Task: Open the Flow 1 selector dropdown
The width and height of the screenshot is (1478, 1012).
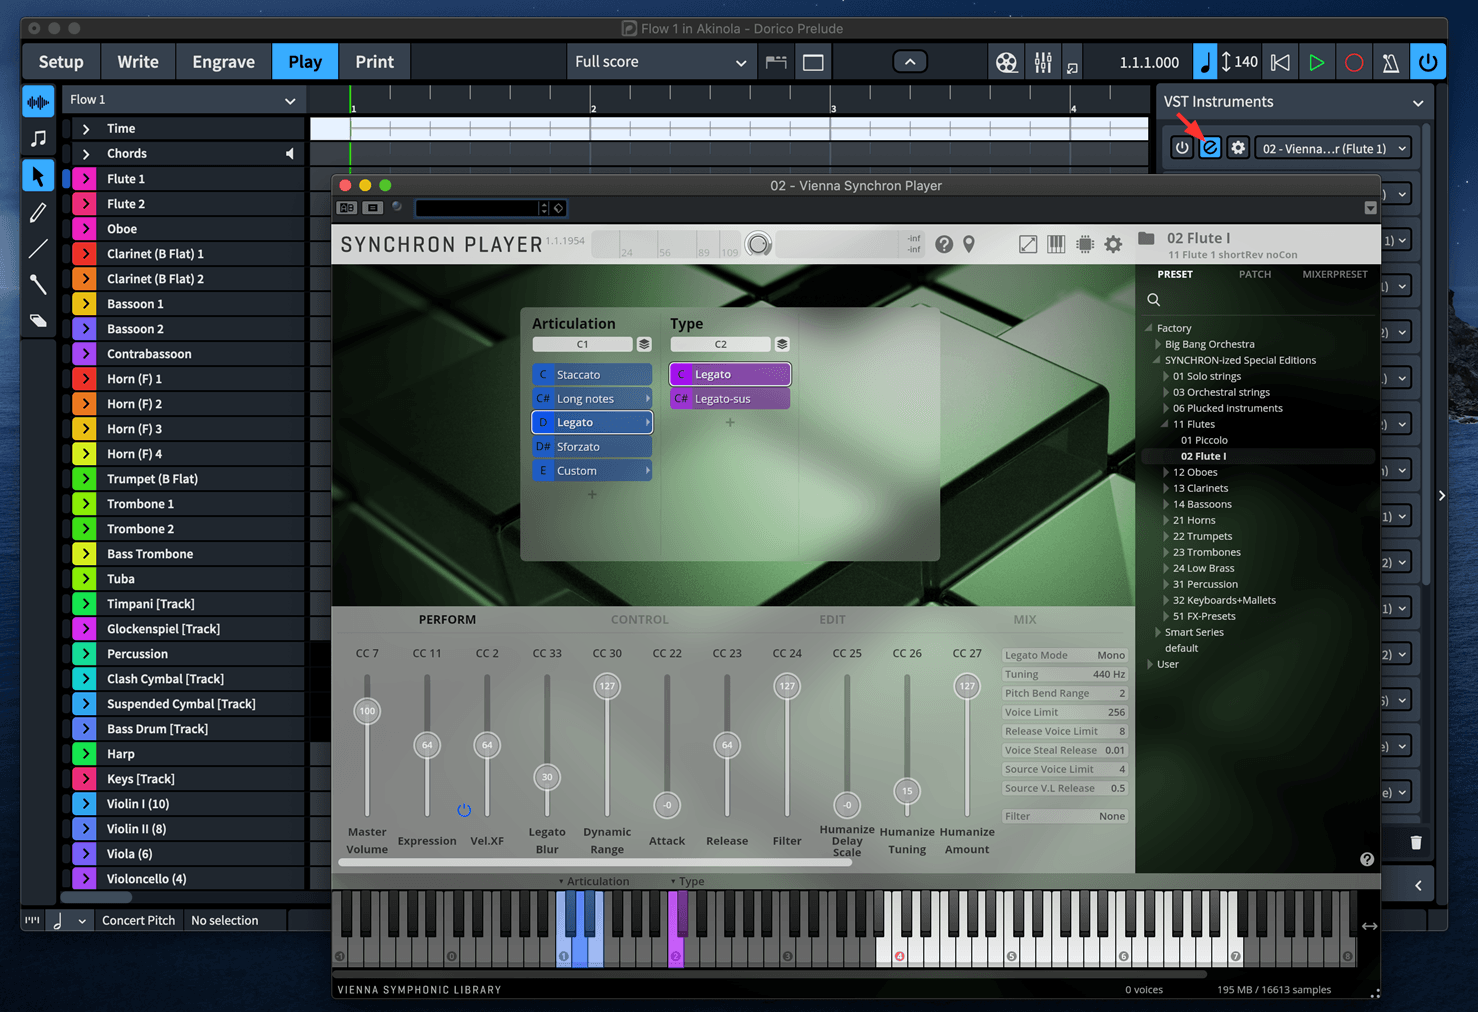Action: coord(182,100)
